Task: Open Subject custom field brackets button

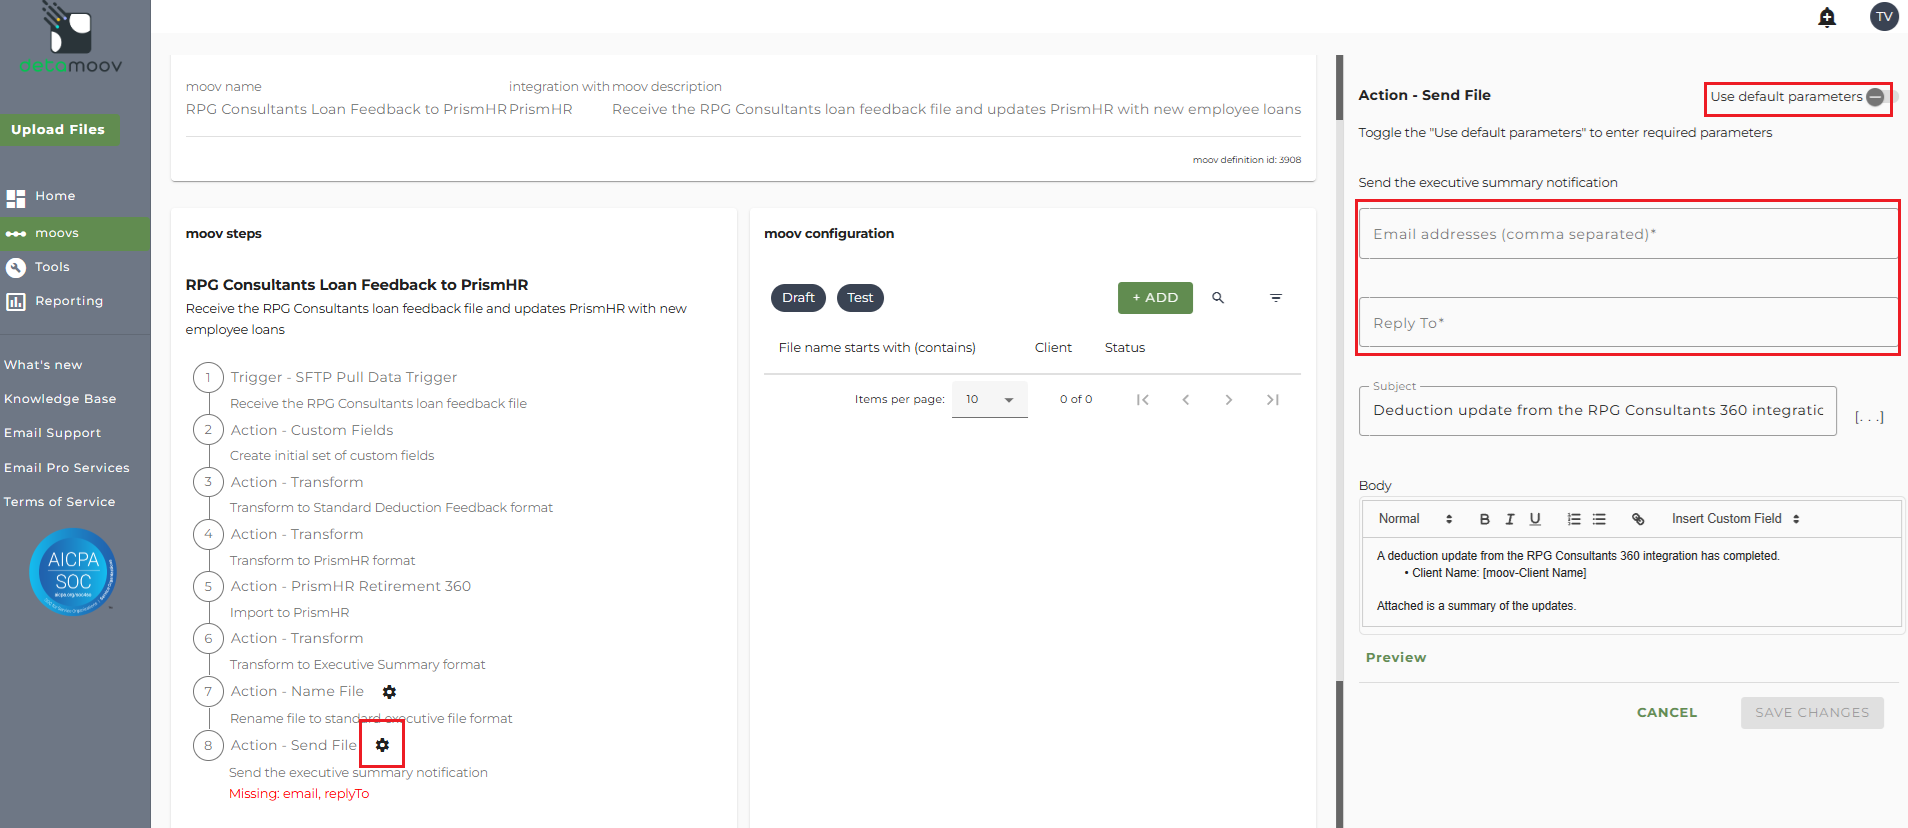Action: point(1869,417)
